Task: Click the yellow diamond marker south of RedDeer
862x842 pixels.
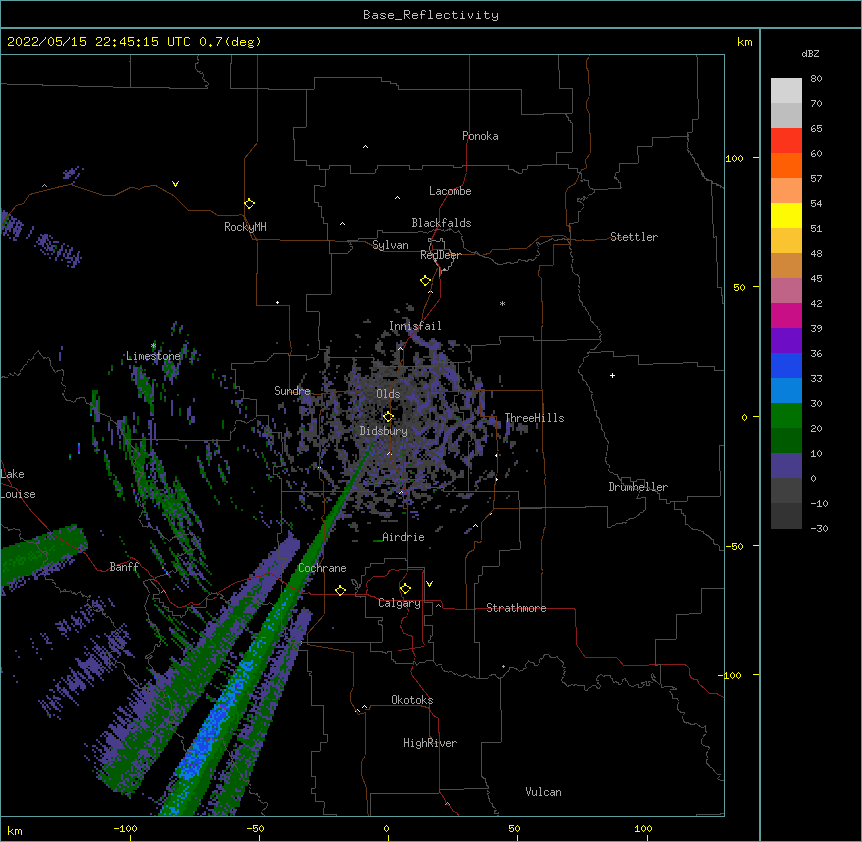Action: tap(425, 281)
